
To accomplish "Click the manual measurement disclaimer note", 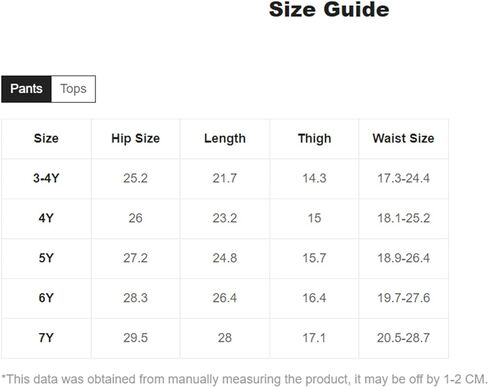I will pyautogui.click(x=244, y=379).
